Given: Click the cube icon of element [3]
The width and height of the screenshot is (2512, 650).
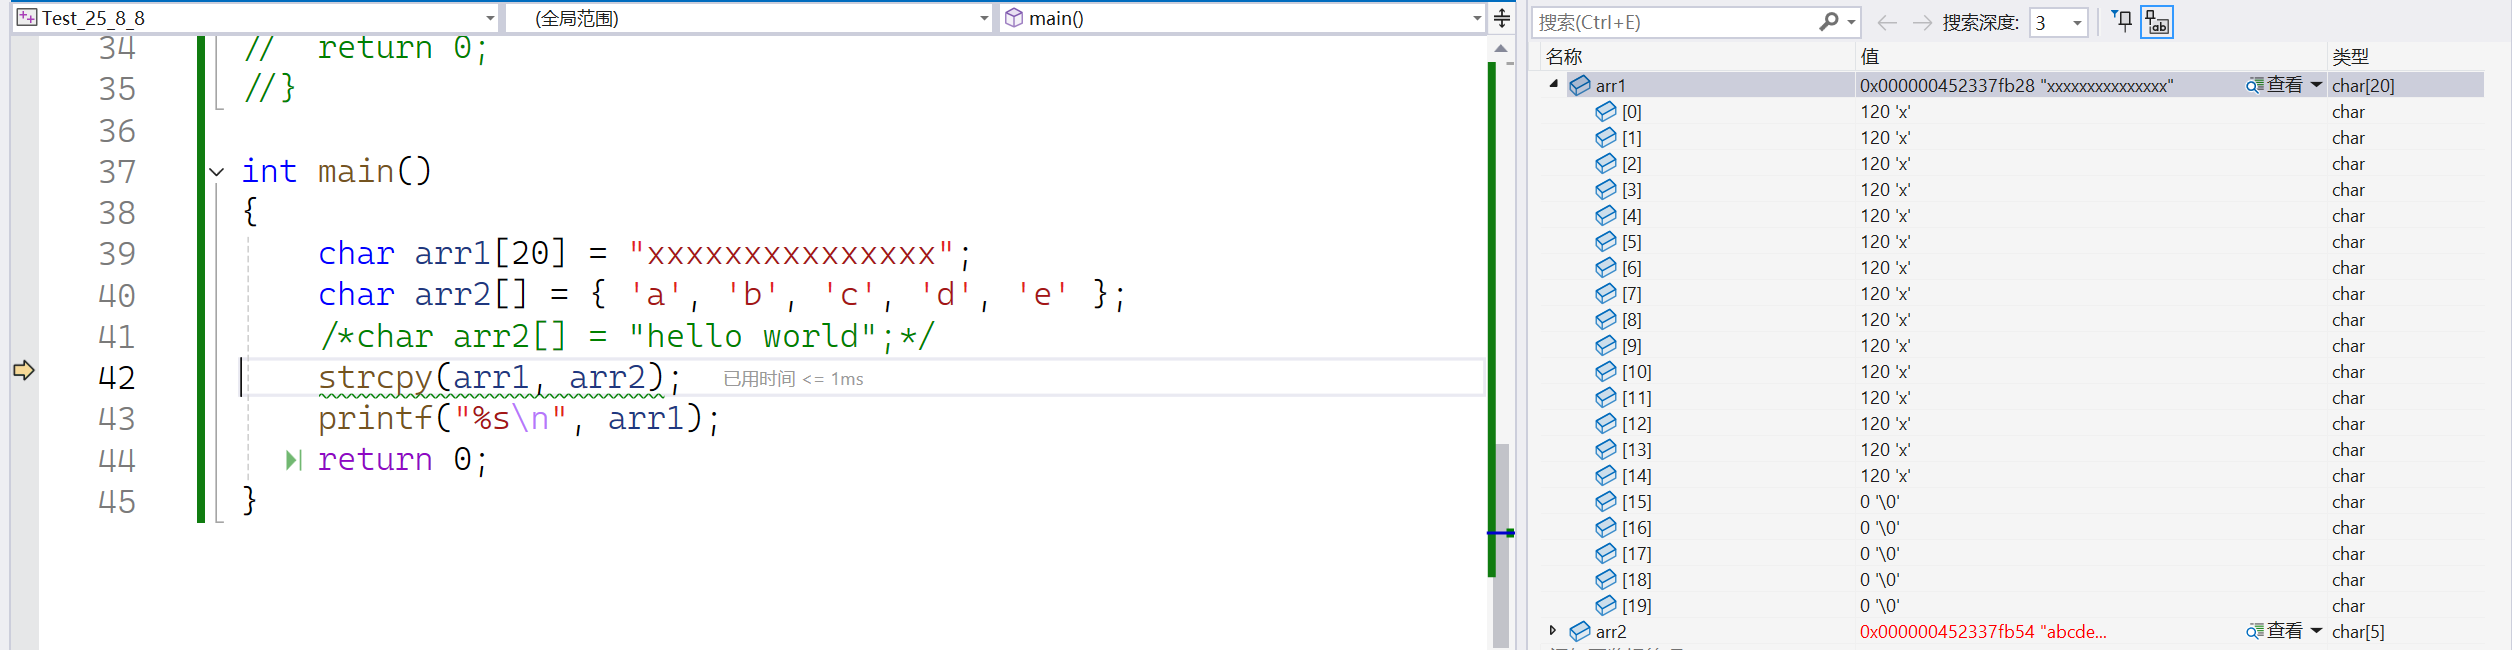Looking at the screenshot, I should coord(1605,189).
